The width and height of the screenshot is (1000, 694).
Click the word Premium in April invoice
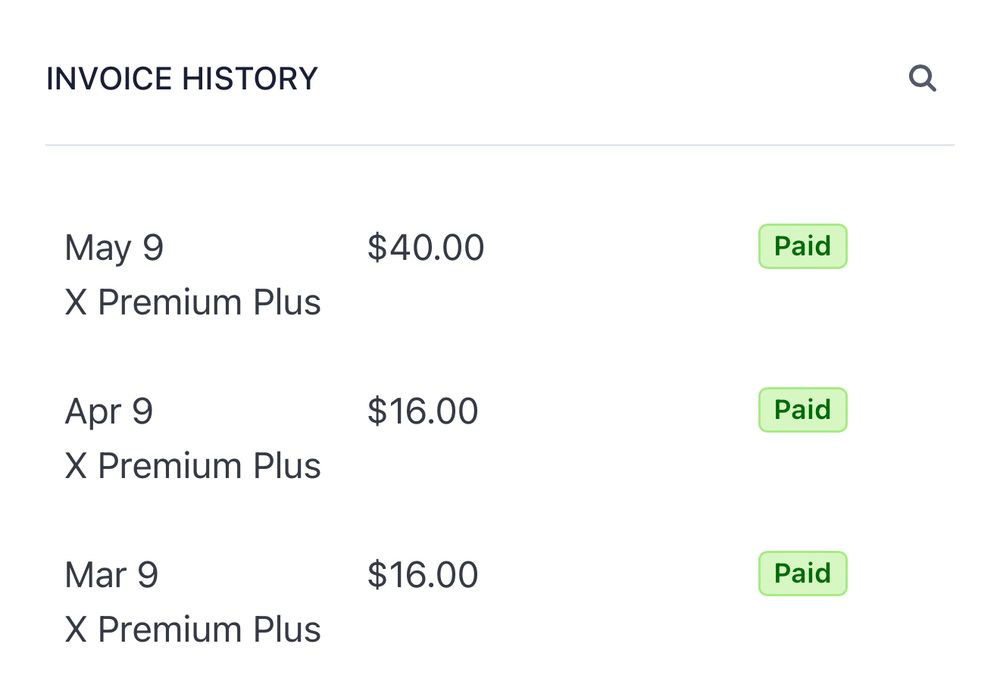[170, 466]
